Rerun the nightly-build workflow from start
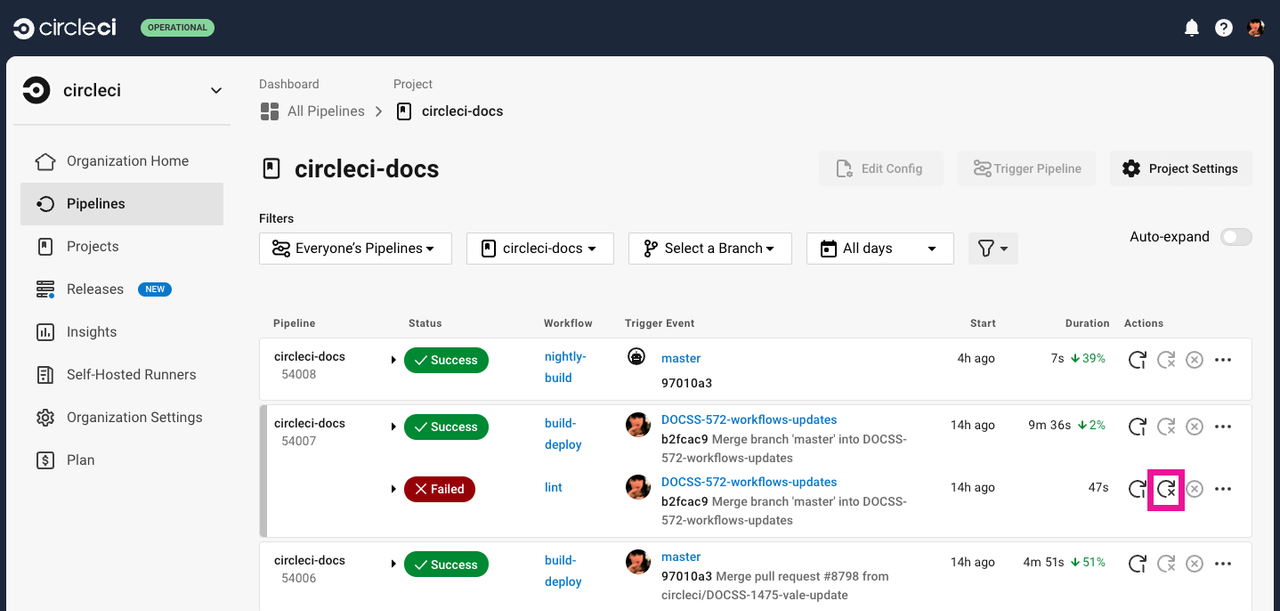Screen dimensions: 1280x611 tap(1137, 360)
